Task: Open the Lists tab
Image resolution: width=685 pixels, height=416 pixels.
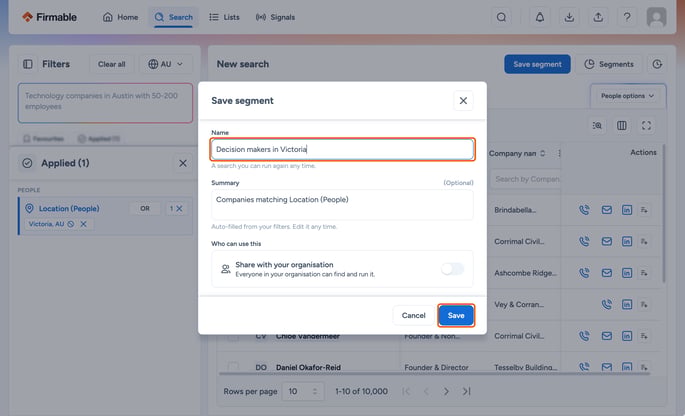Action: click(225, 17)
